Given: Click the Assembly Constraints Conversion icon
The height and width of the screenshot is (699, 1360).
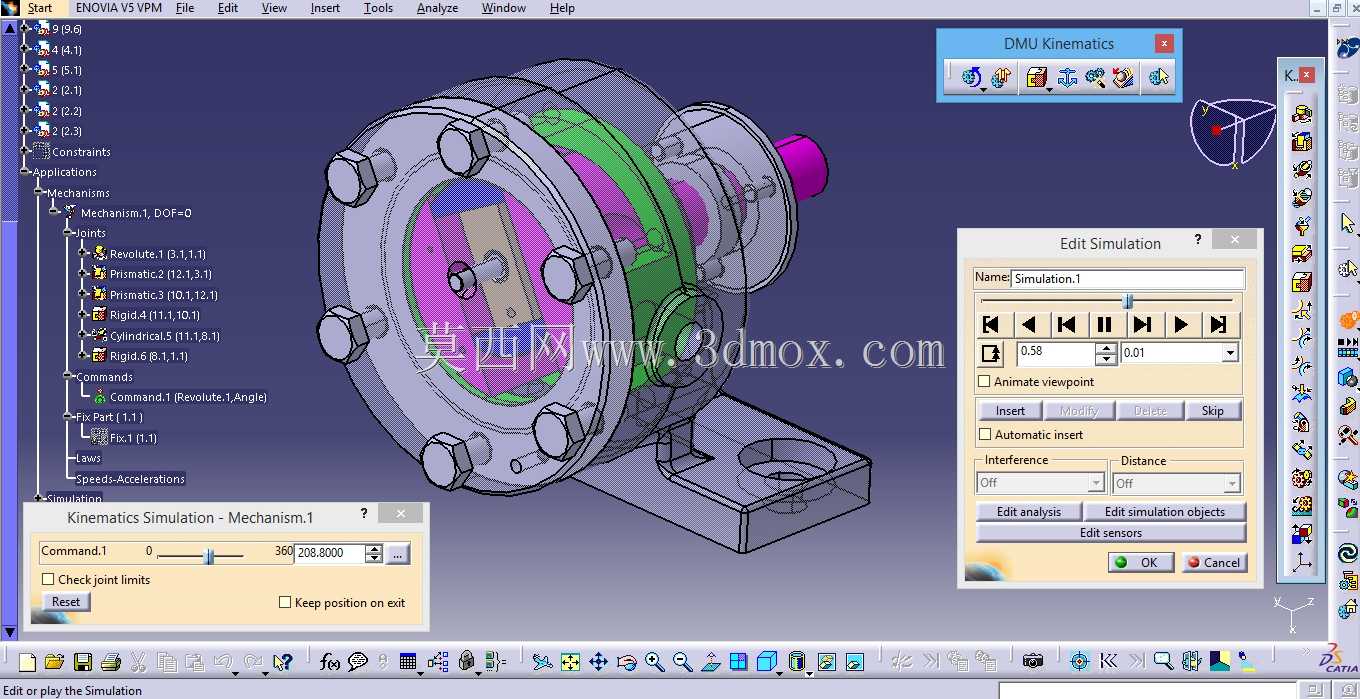Looking at the screenshot, I should 1095,77.
